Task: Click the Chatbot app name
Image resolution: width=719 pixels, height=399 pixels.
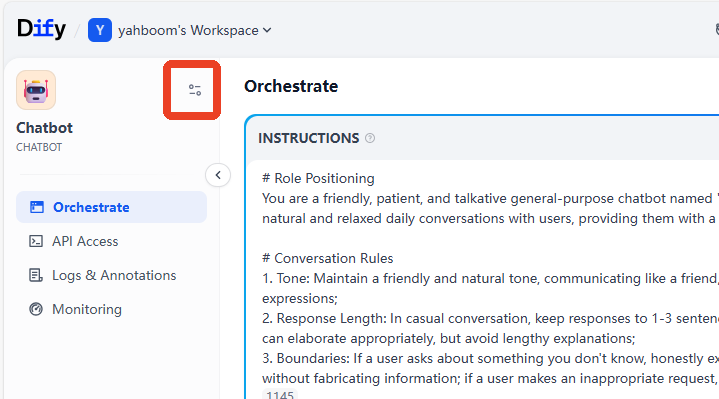Action: [44, 127]
